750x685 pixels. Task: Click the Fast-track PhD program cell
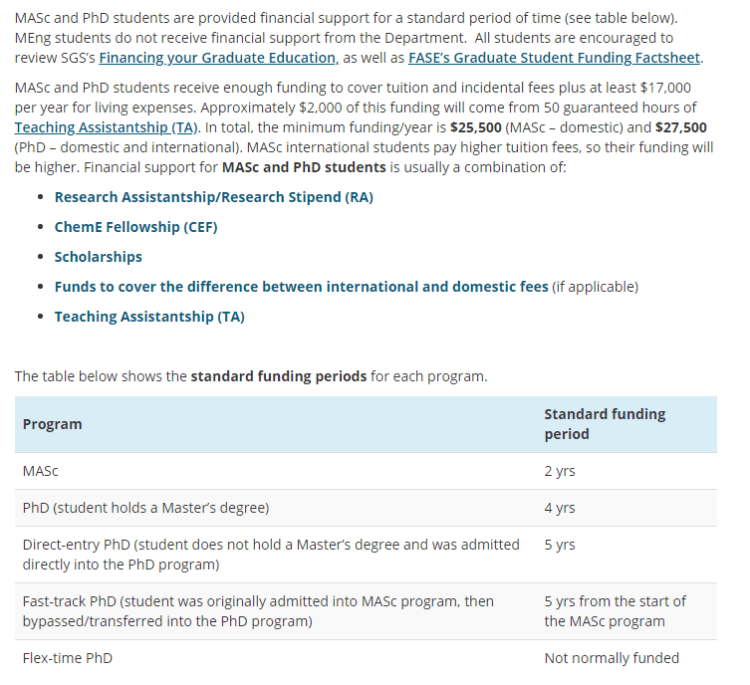click(x=257, y=611)
